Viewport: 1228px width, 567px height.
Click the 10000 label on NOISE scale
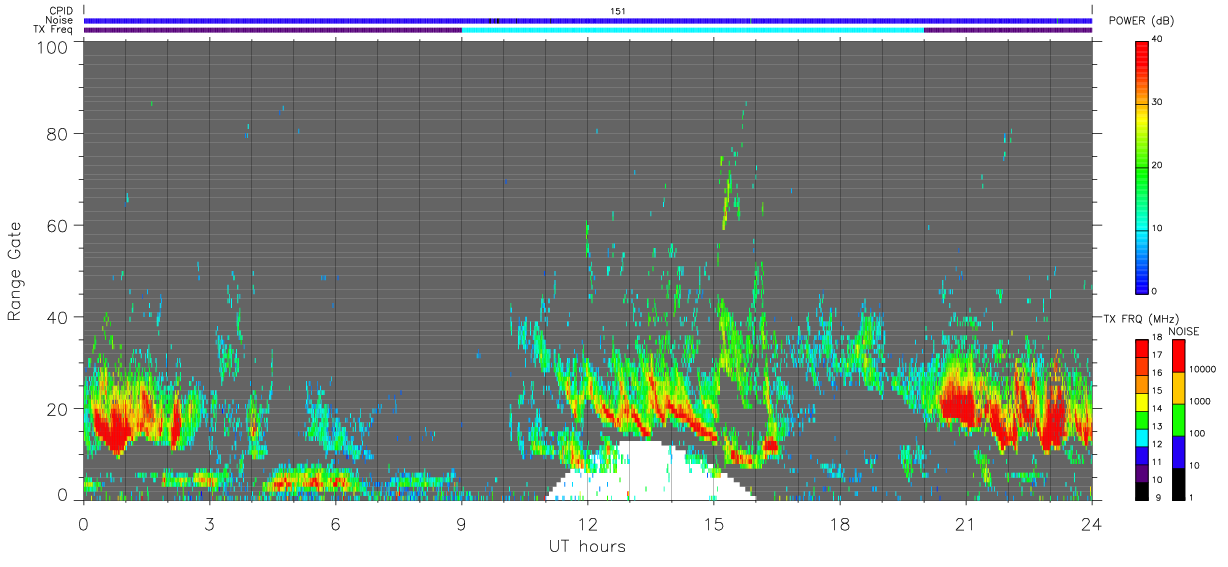1205,370
